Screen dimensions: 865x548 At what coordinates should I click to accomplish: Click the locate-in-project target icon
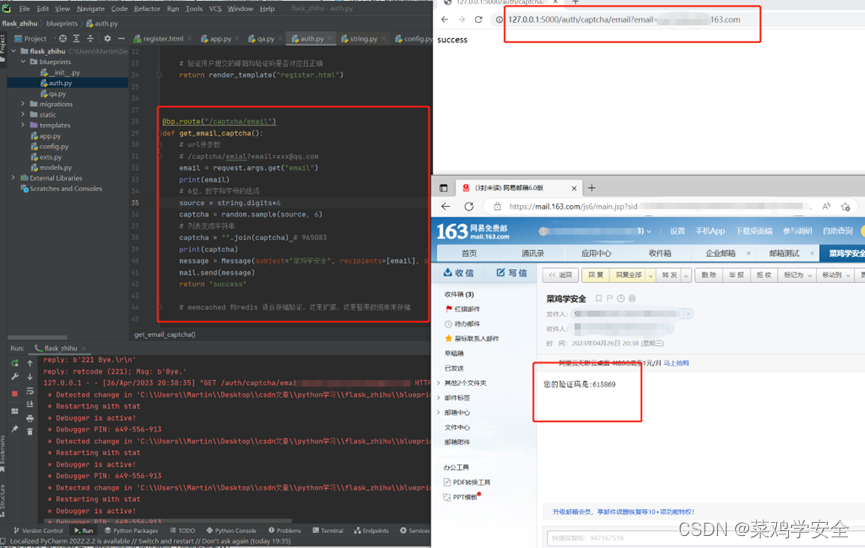tap(63, 39)
